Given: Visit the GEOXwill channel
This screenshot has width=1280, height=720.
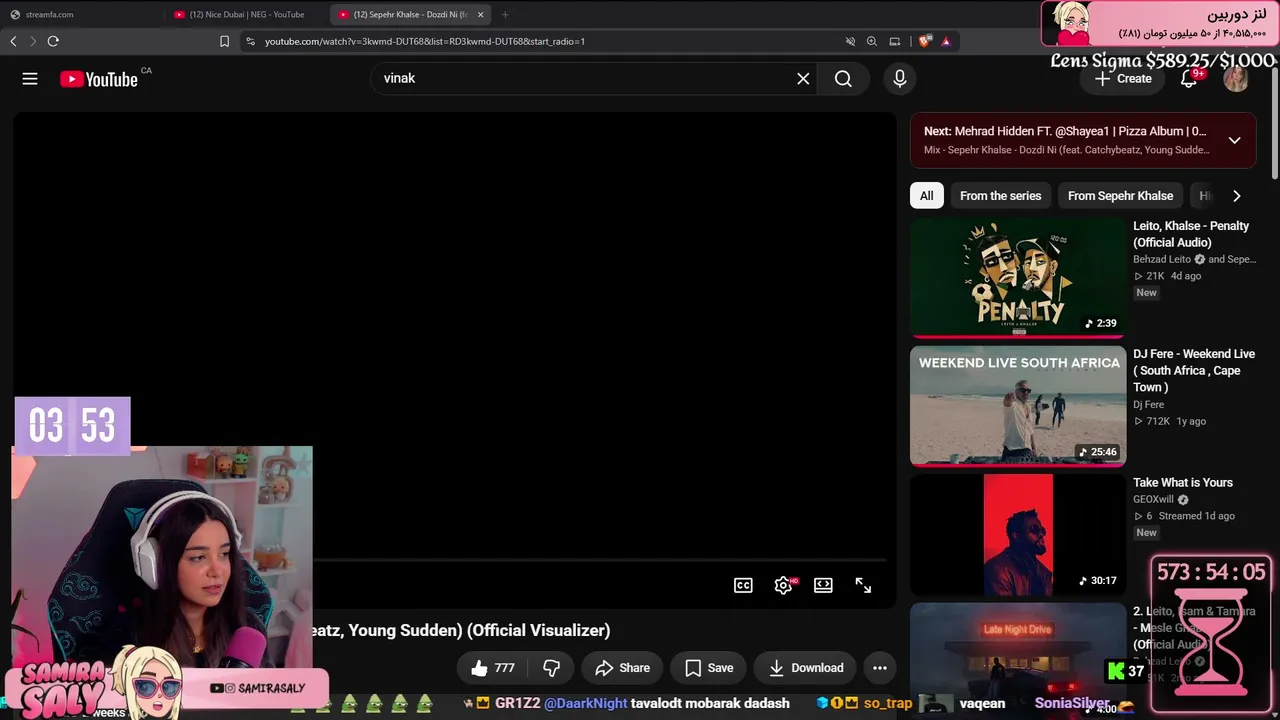Looking at the screenshot, I should 1153,500.
